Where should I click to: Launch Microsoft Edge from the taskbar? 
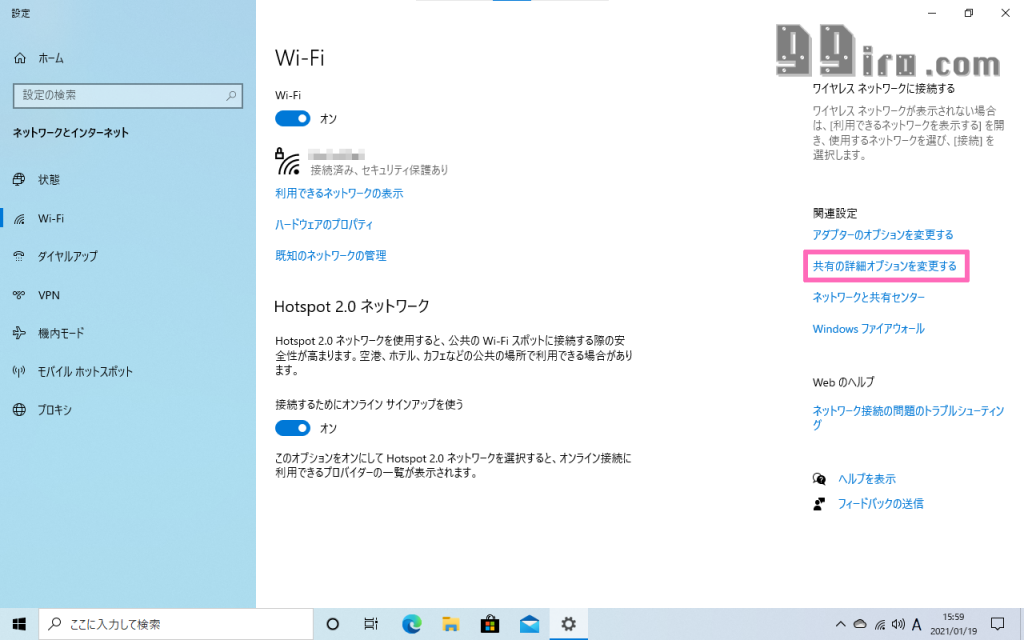411,624
